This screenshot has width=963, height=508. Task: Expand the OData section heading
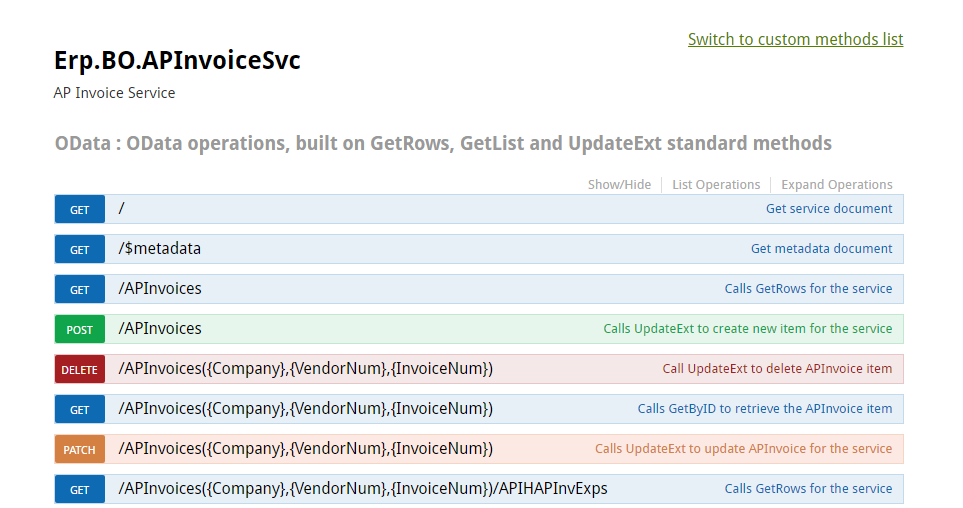pyautogui.click(x=443, y=143)
